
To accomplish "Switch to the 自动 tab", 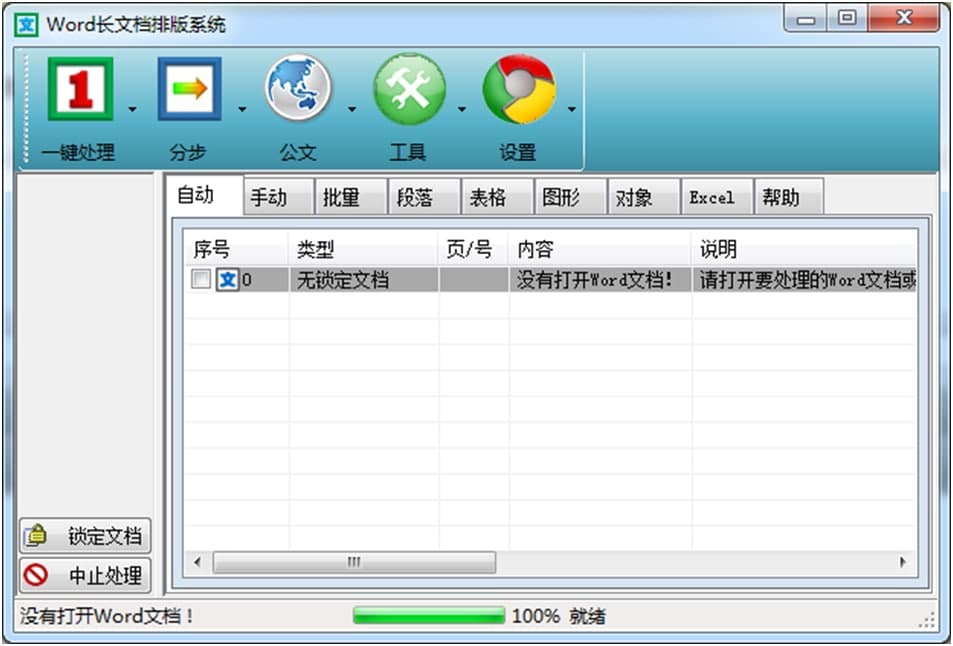I will (204, 195).
